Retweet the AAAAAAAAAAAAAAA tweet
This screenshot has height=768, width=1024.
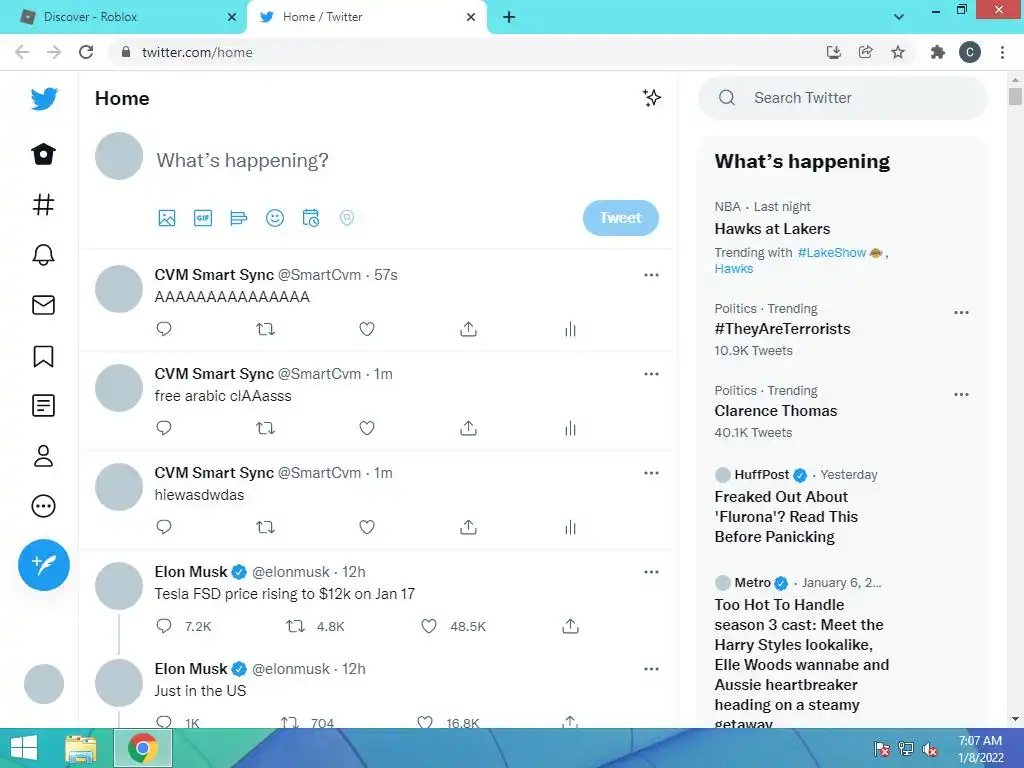265,329
